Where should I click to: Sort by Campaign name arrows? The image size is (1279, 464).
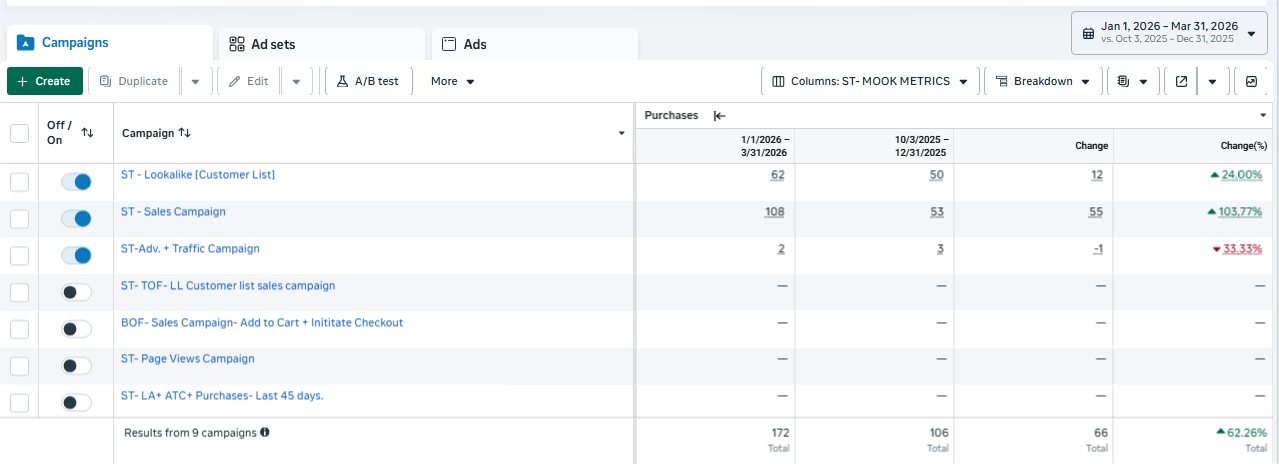point(184,132)
